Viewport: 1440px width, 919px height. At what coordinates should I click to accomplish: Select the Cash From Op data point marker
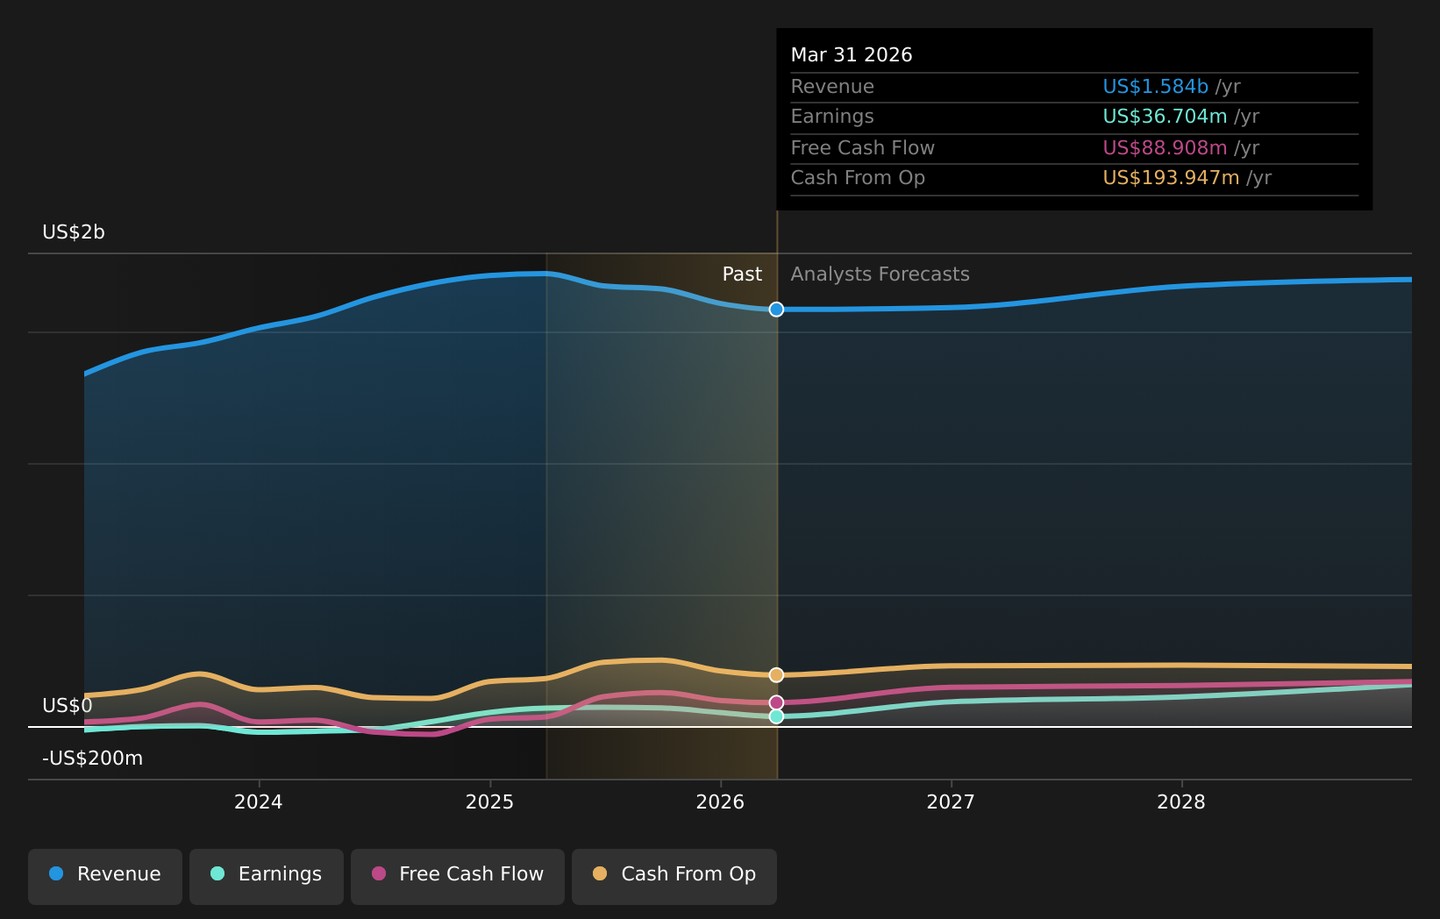pyautogui.click(x=776, y=675)
